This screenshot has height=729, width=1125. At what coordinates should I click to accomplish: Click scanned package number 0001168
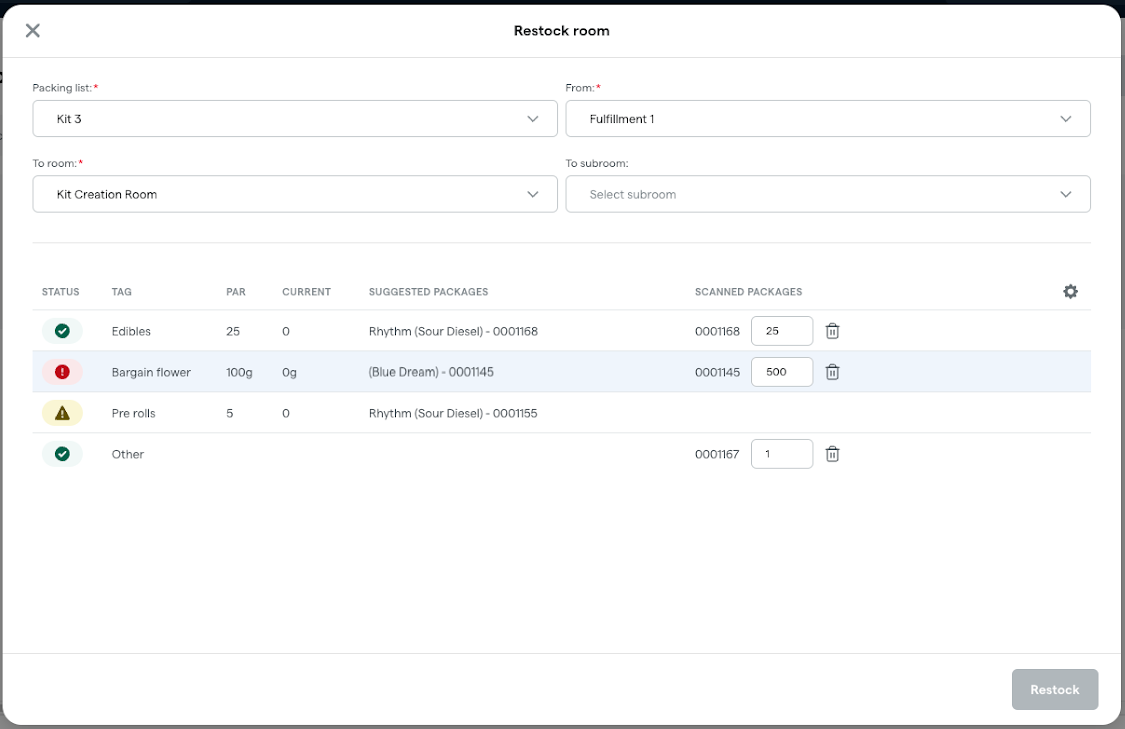pyautogui.click(x=716, y=330)
